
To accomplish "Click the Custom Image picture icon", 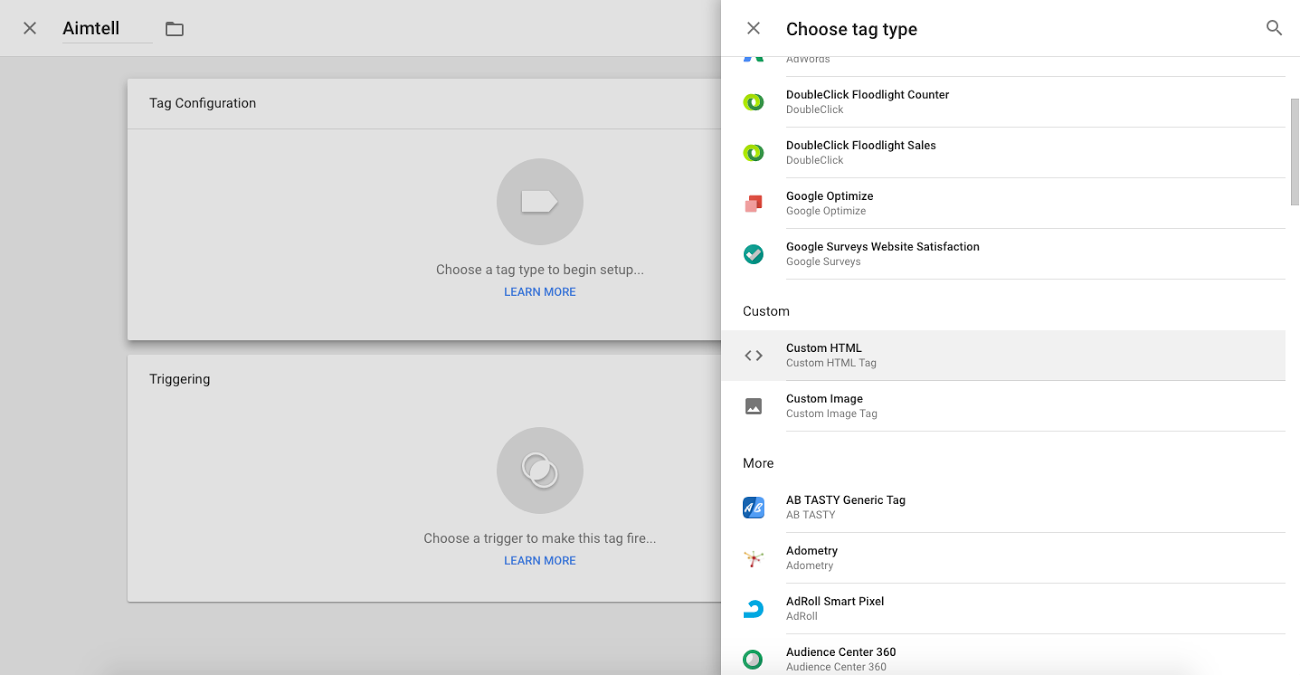I will click(754, 406).
